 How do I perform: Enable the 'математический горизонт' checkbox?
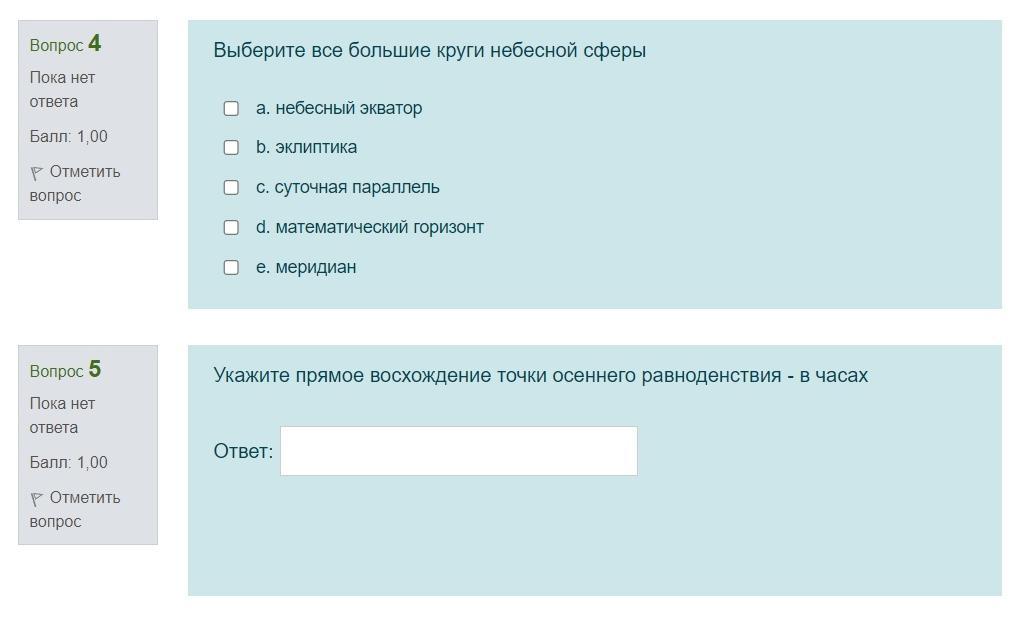click(x=231, y=228)
